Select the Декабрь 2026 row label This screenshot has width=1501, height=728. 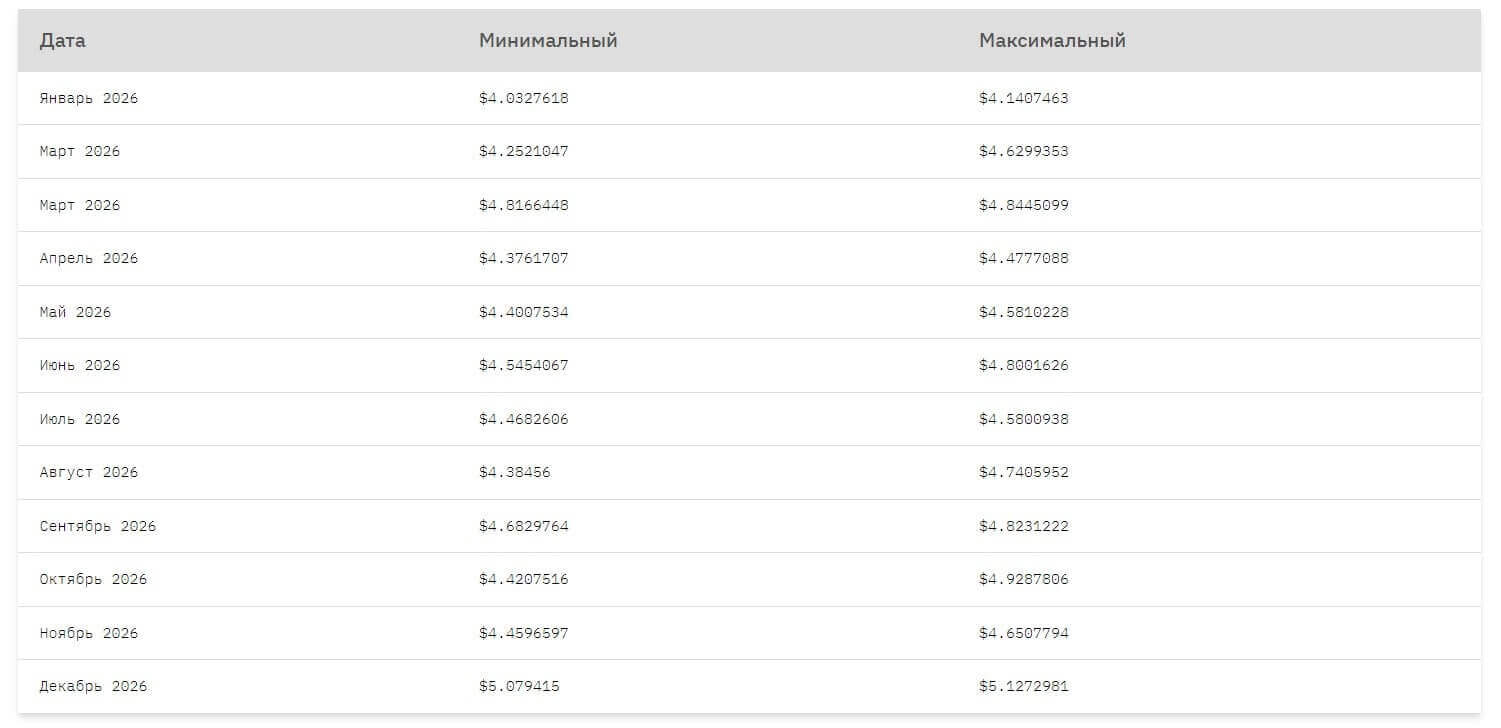tap(93, 686)
